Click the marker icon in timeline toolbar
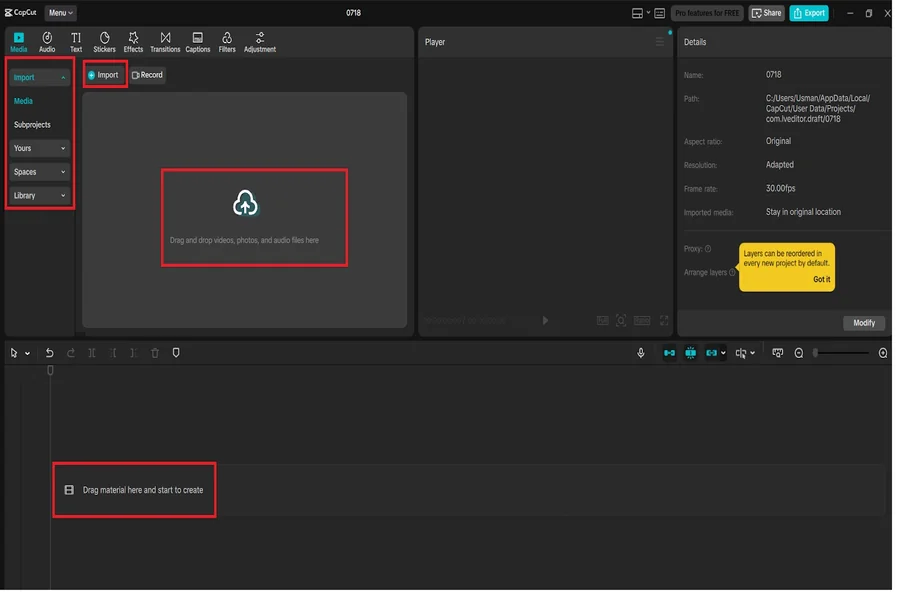Viewport: 900px width, 600px height. (x=176, y=353)
